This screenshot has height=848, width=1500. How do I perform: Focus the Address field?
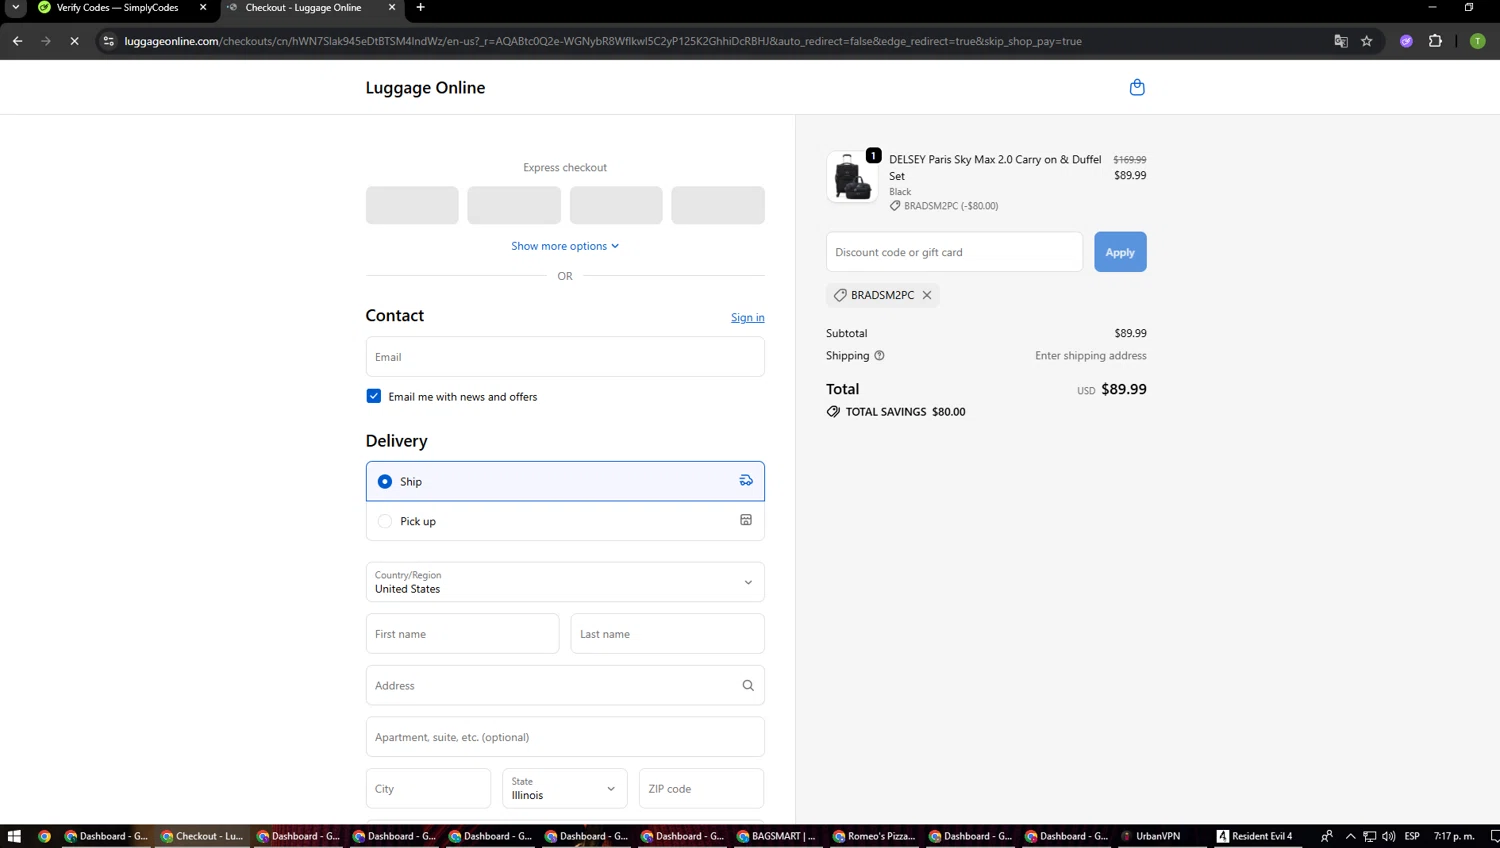(565, 685)
